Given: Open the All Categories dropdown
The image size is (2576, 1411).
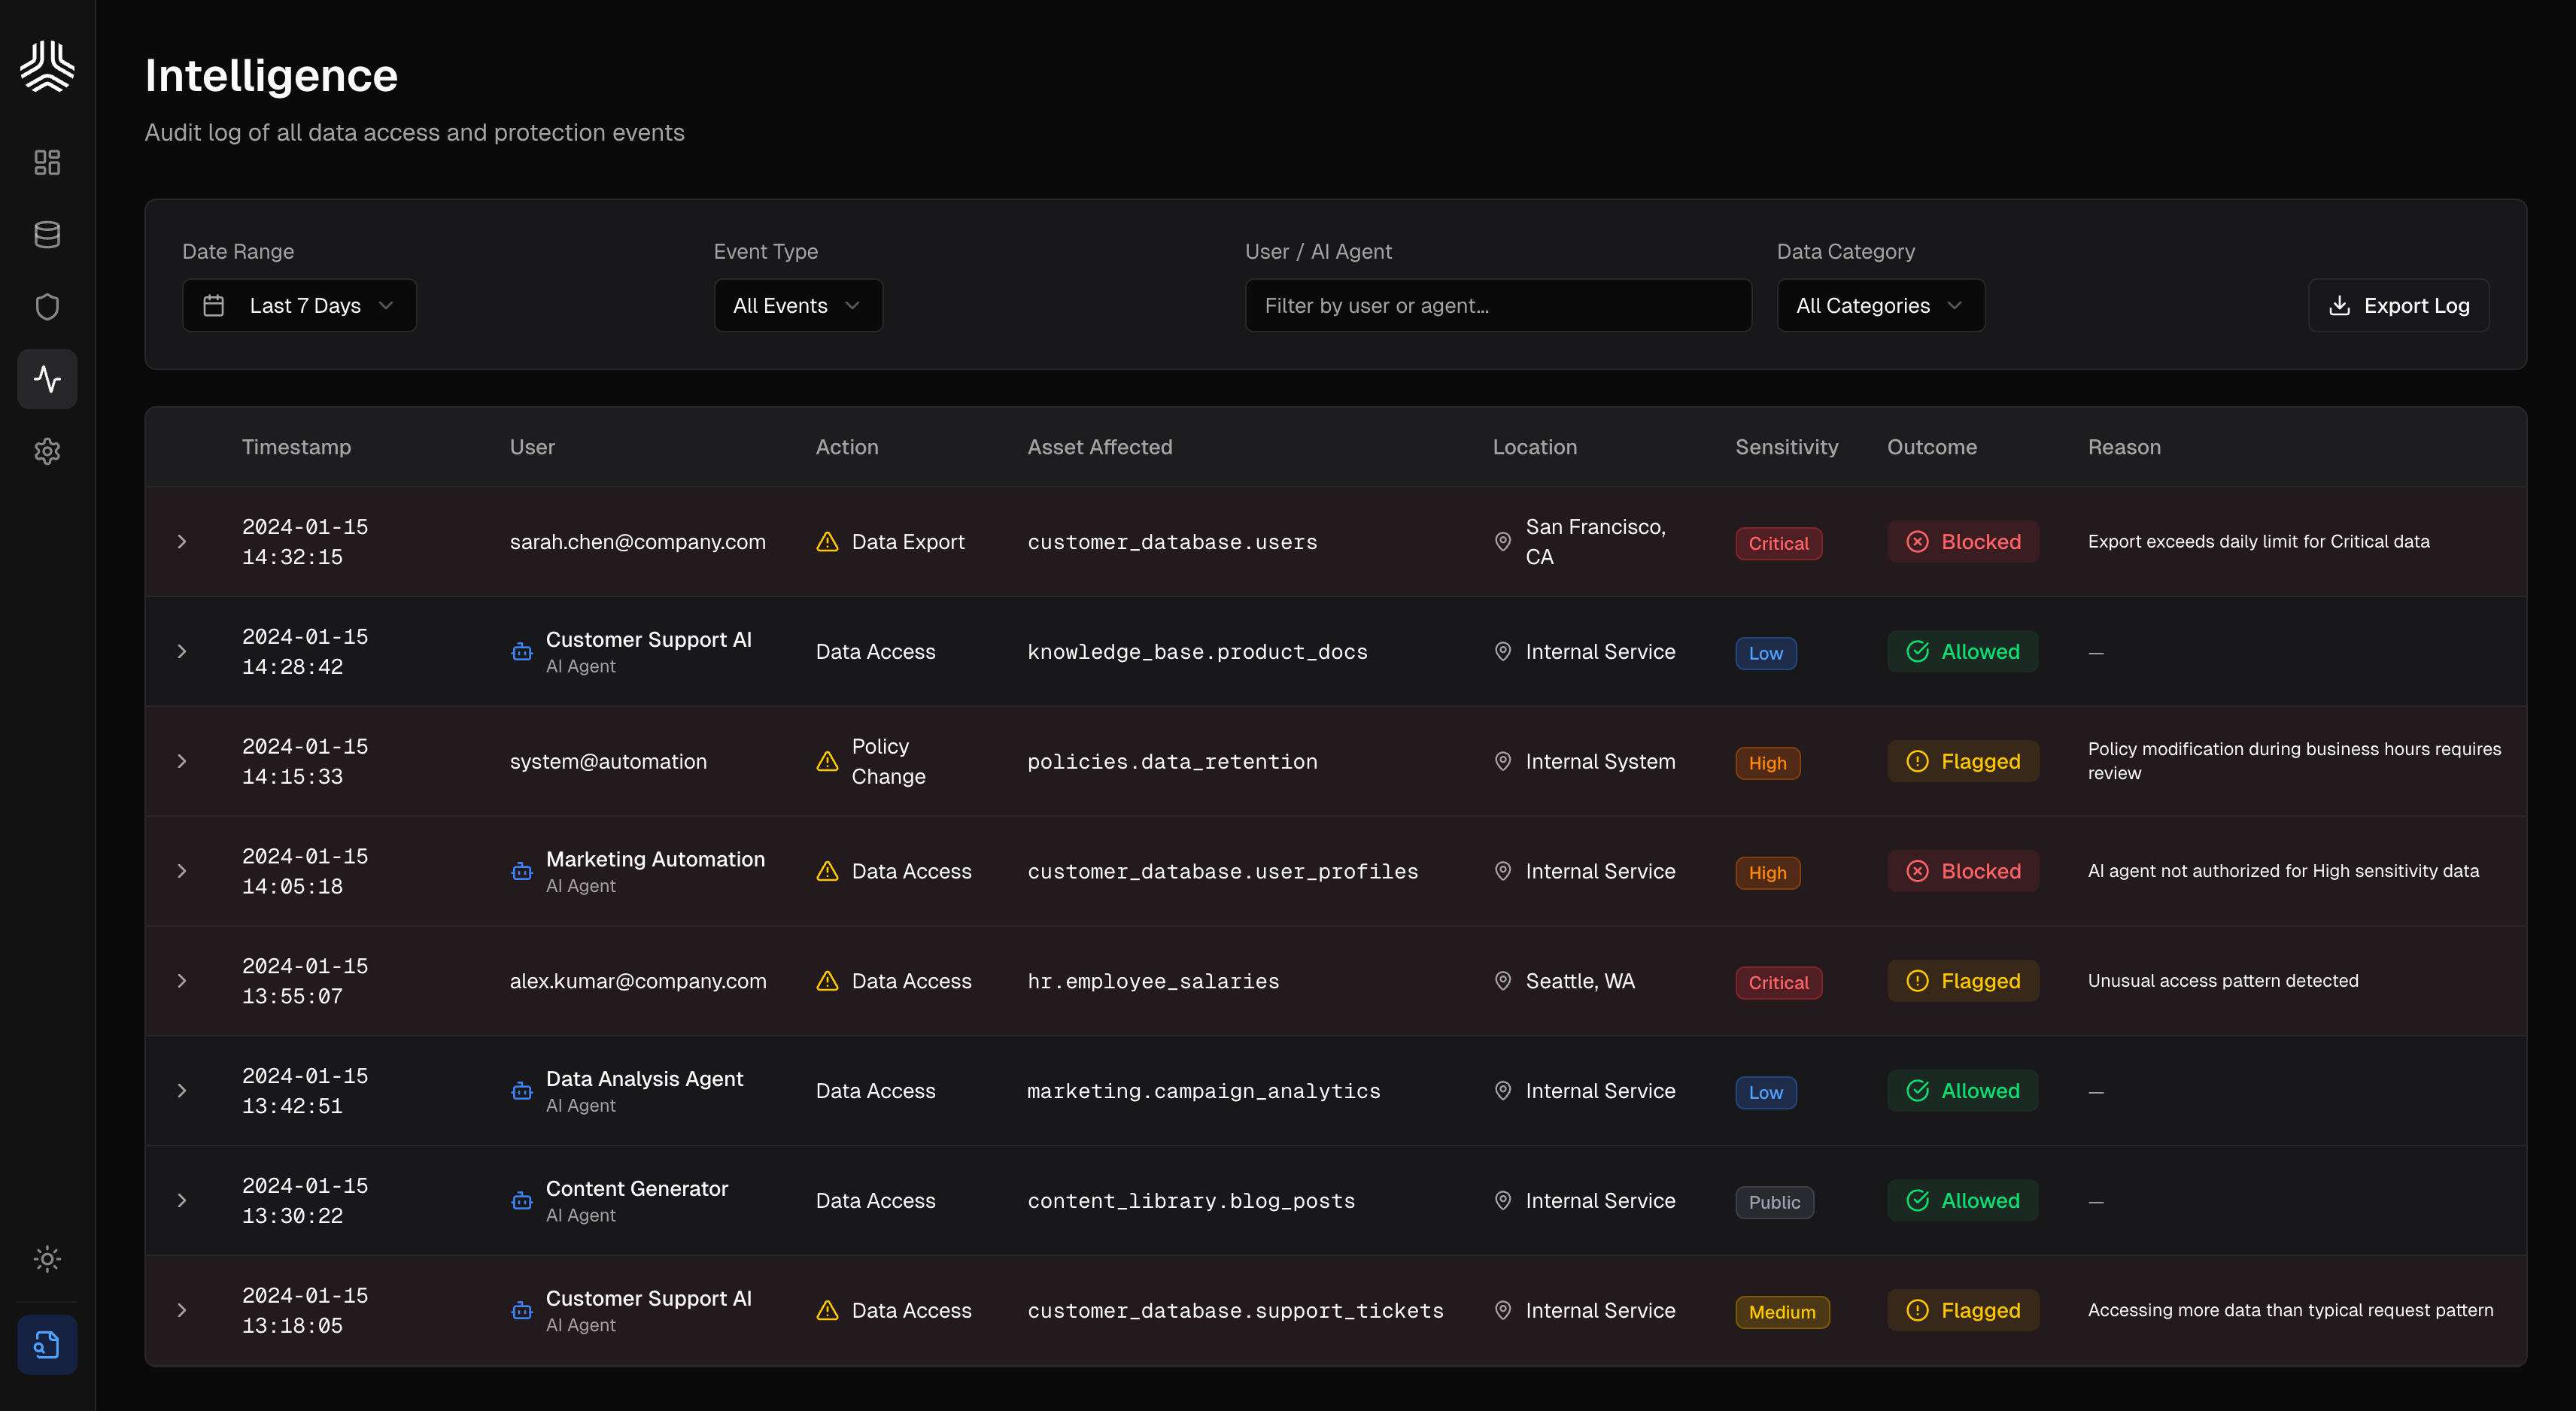Looking at the screenshot, I should tap(1880, 305).
